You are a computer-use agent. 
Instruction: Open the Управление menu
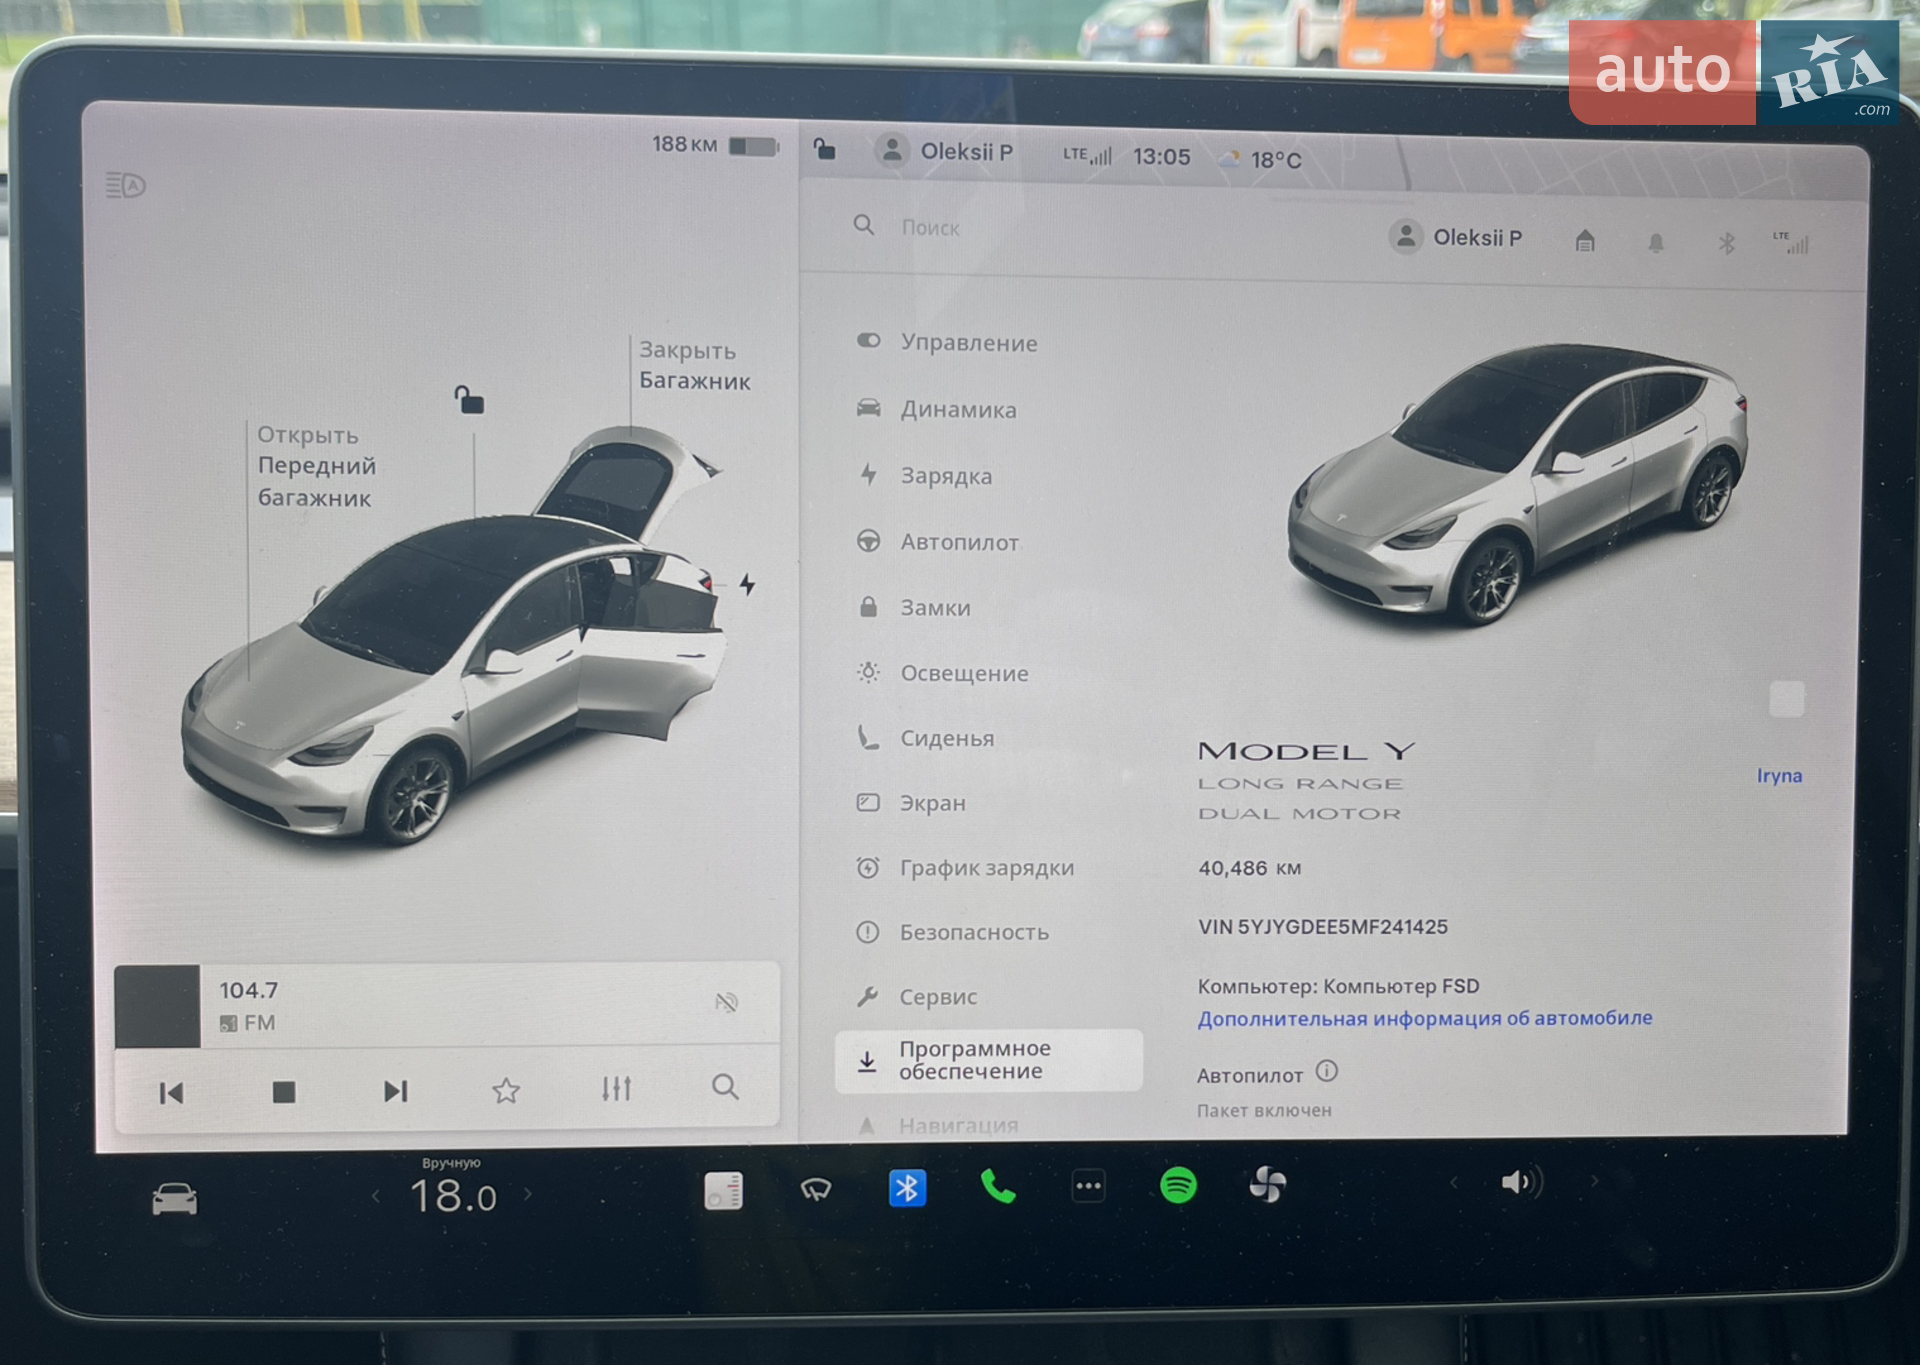click(947, 342)
